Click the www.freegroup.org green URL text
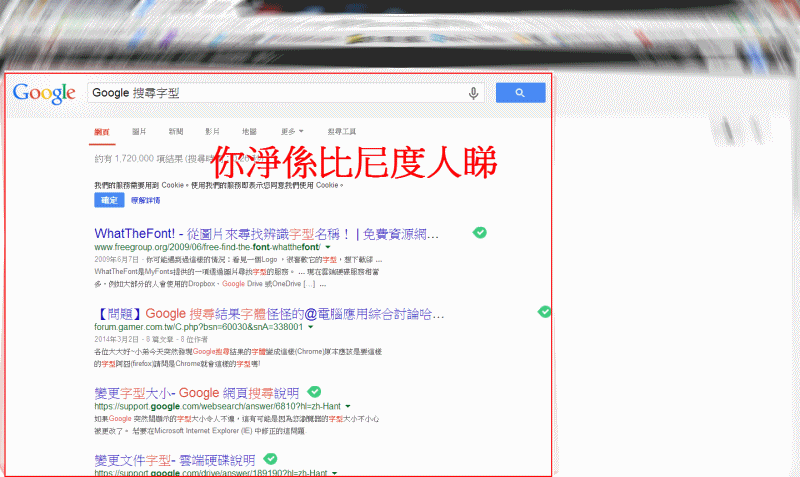The image size is (800, 477). (x=208, y=247)
